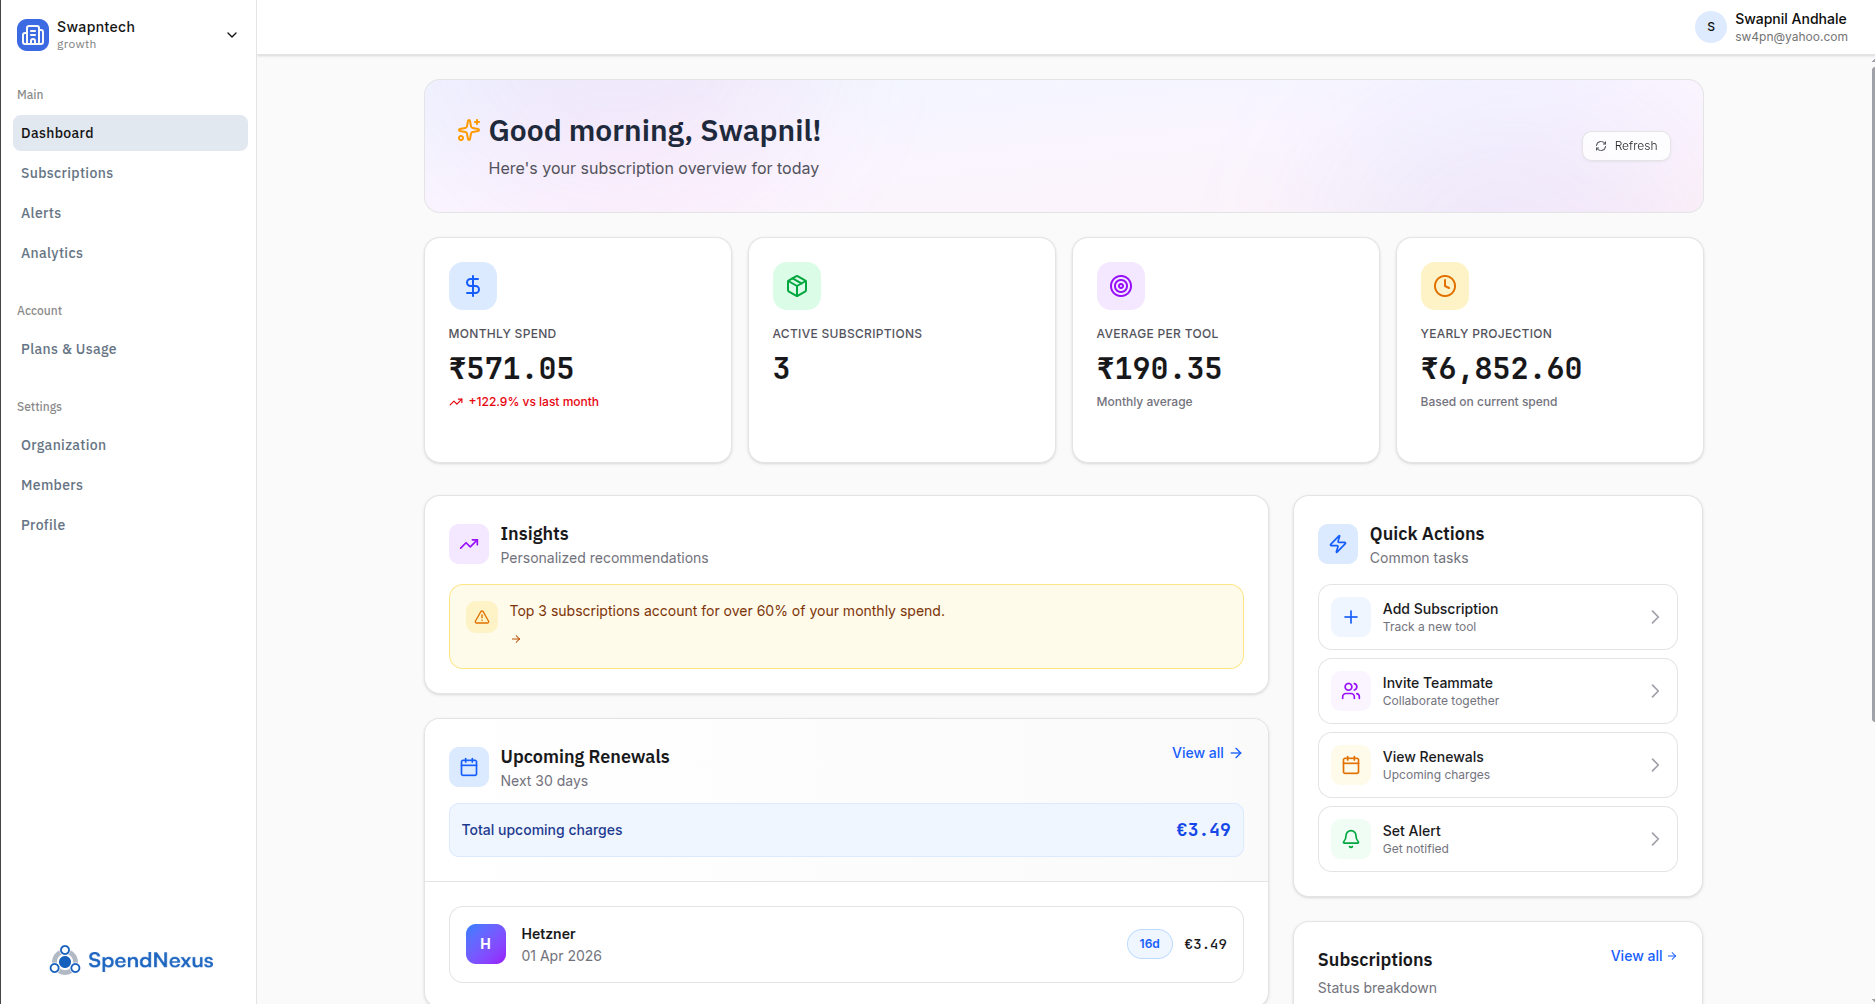Click the Quick Actions lightning icon
Viewport: 1875px width, 1004px height.
pyautogui.click(x=1337, y=543)
